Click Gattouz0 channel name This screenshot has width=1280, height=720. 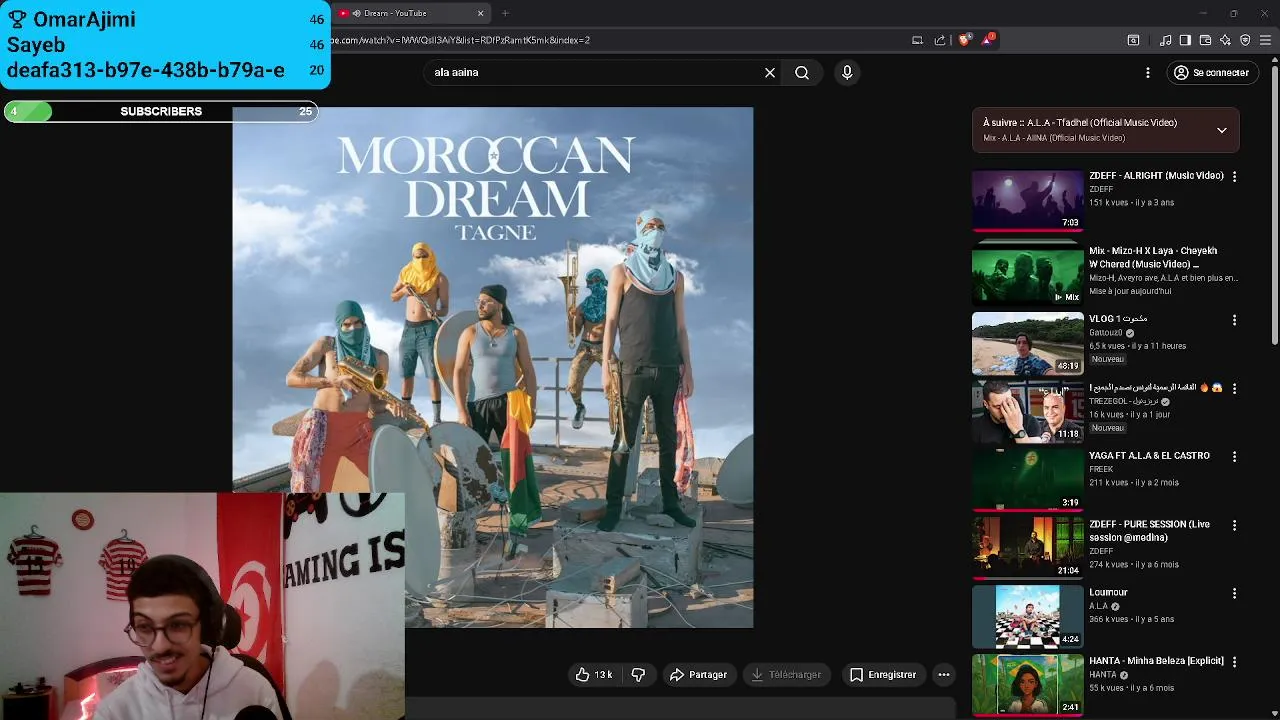pyautogui.click(x=1106, y=333)
